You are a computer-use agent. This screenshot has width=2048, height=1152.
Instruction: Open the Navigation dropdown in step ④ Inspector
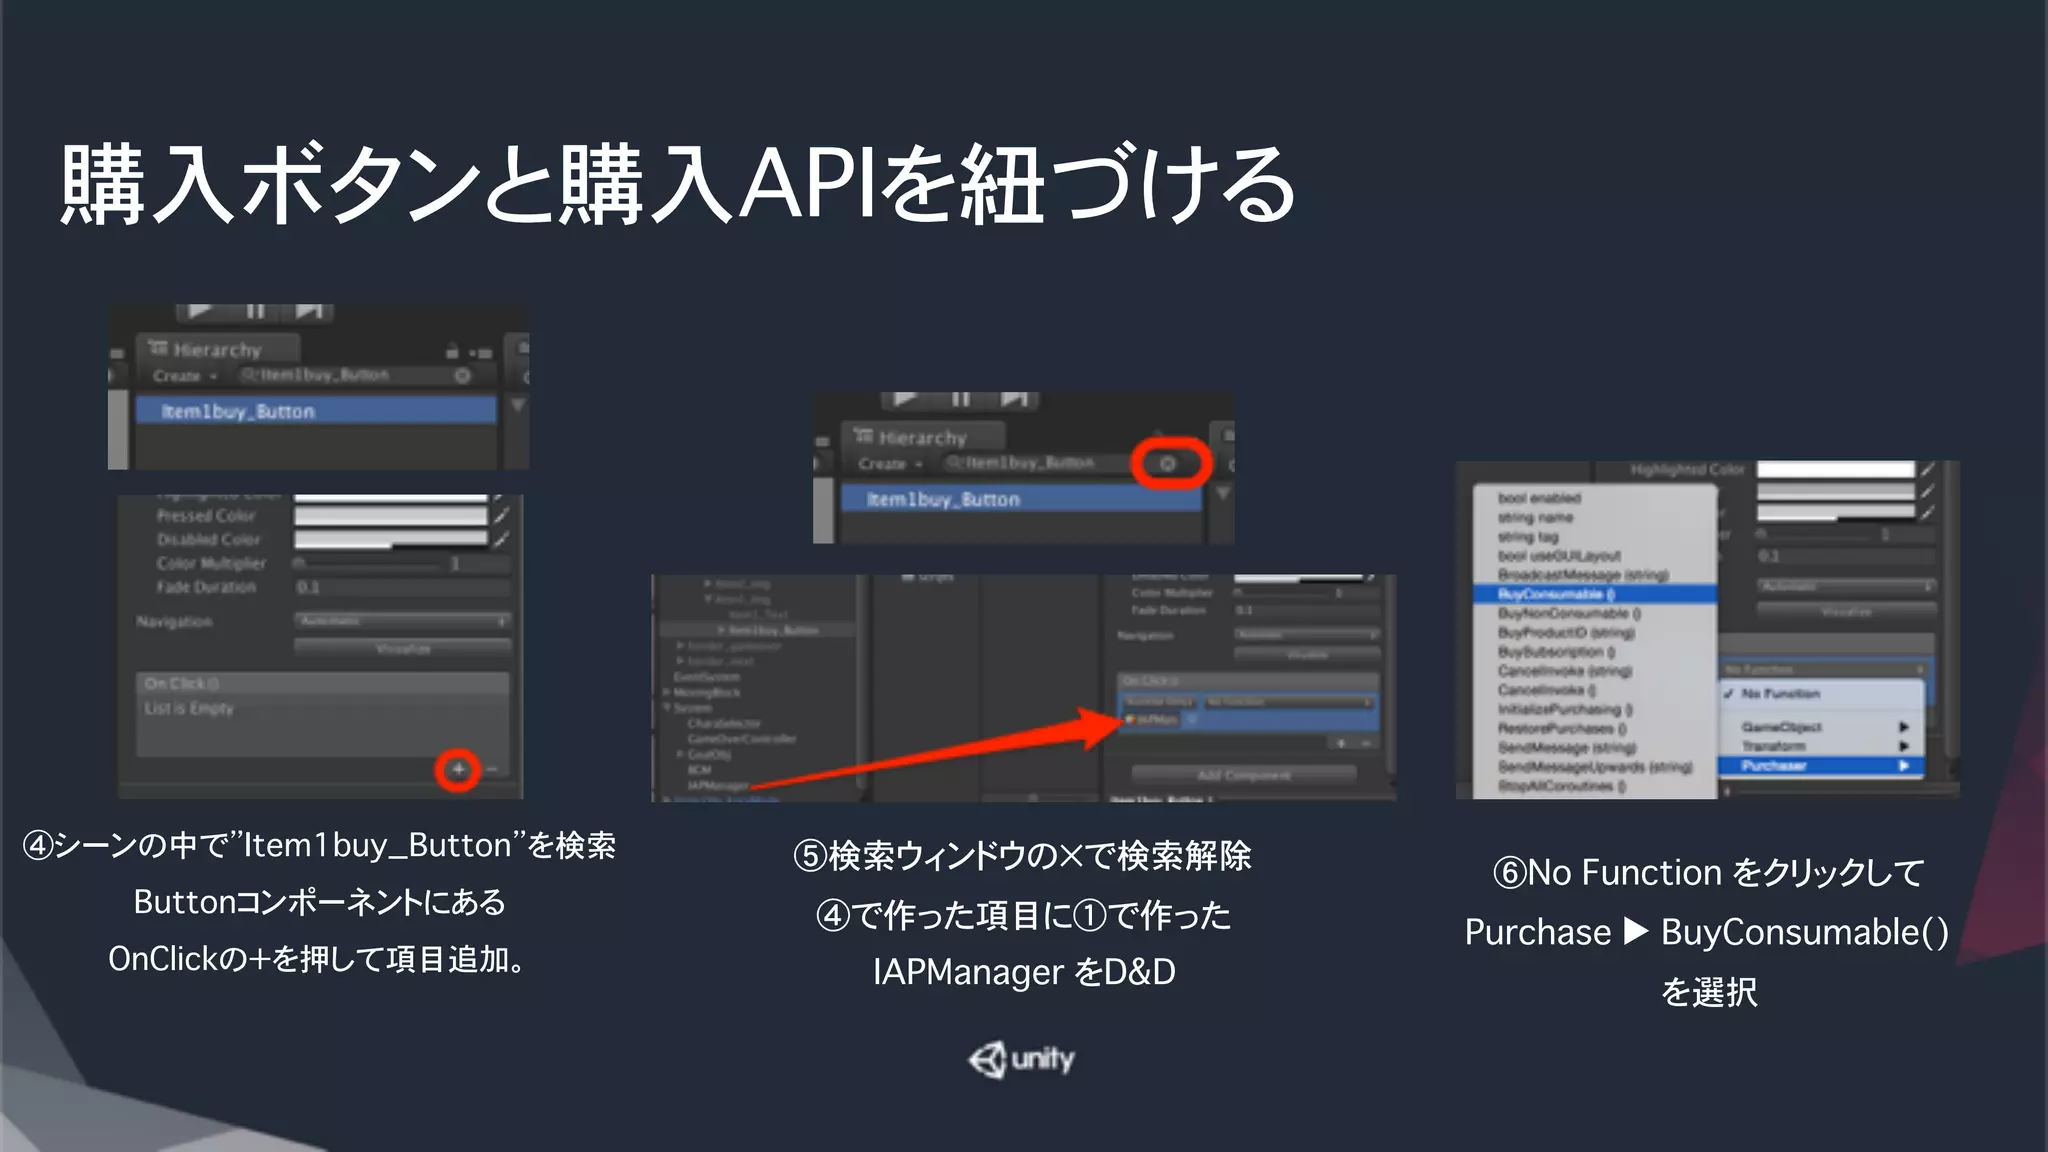coord(402,621)
